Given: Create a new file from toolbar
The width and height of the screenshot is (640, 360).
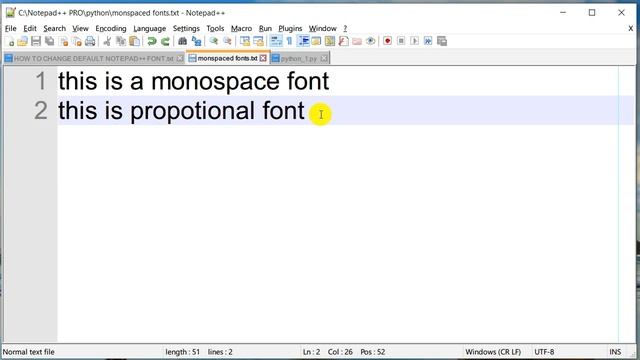Looking at the screenshot, I should click(x=10, y=41).
